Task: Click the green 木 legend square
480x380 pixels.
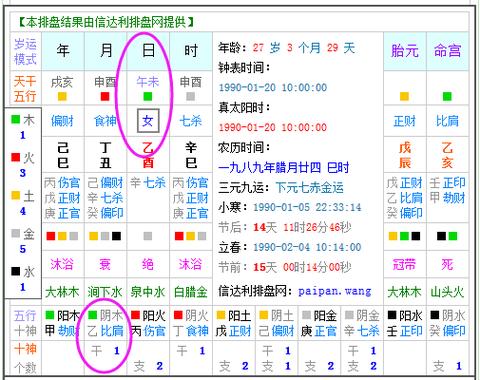Action: pos(16,119)
